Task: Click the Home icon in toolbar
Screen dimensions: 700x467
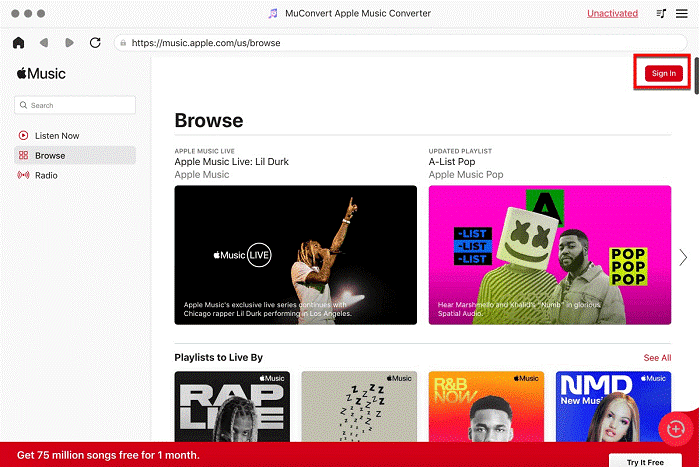Action: click(18, 43)
